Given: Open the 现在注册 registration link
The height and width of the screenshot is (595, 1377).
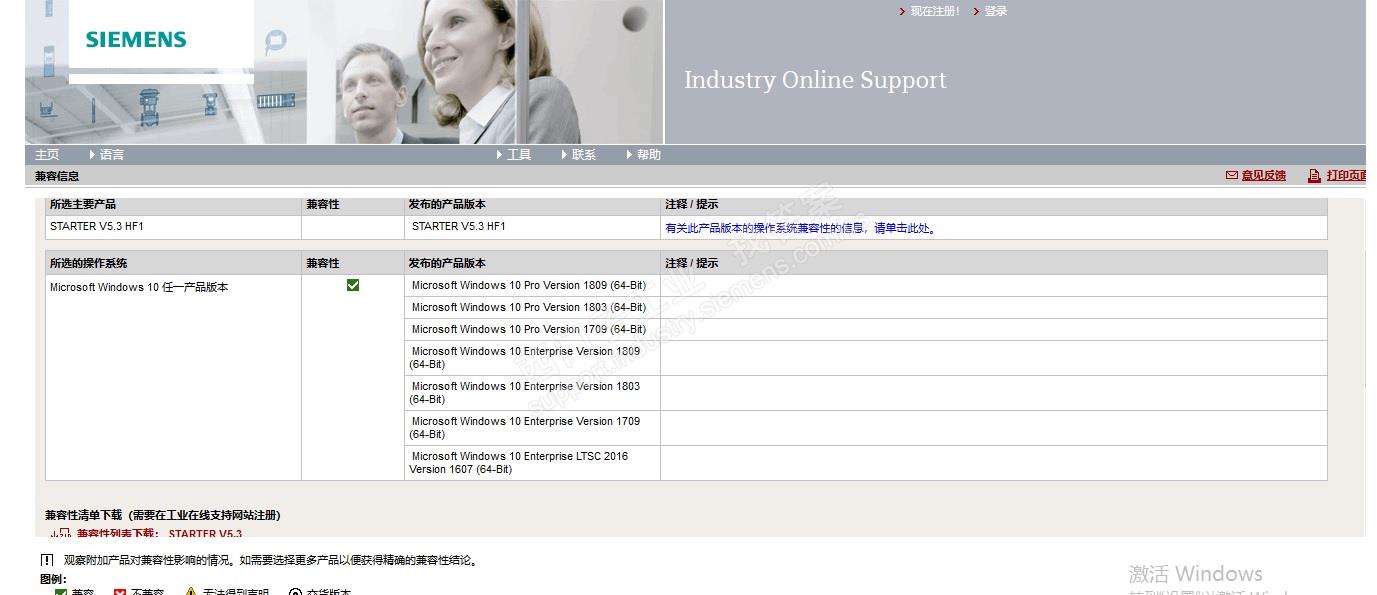Looking at the screenshot, I should click(935, 12).
